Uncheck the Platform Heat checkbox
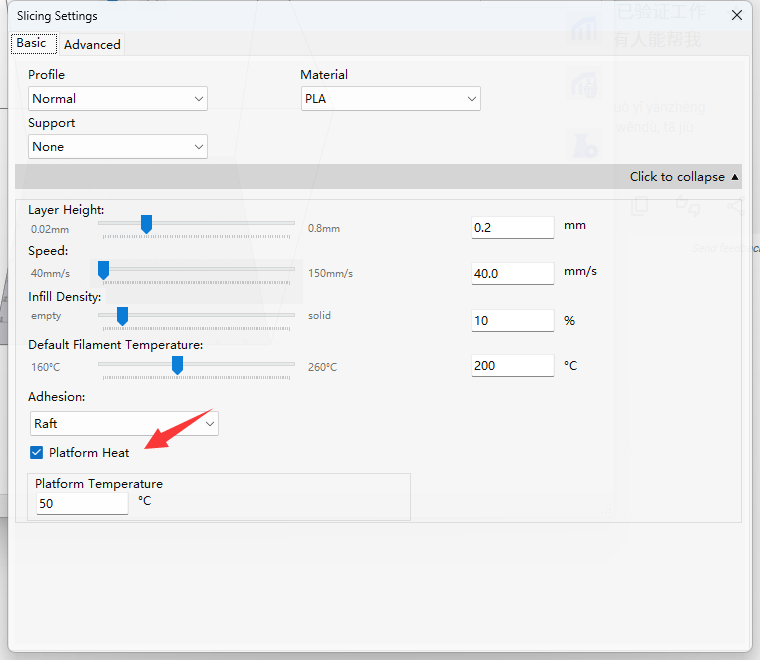 tap(37, 452)
